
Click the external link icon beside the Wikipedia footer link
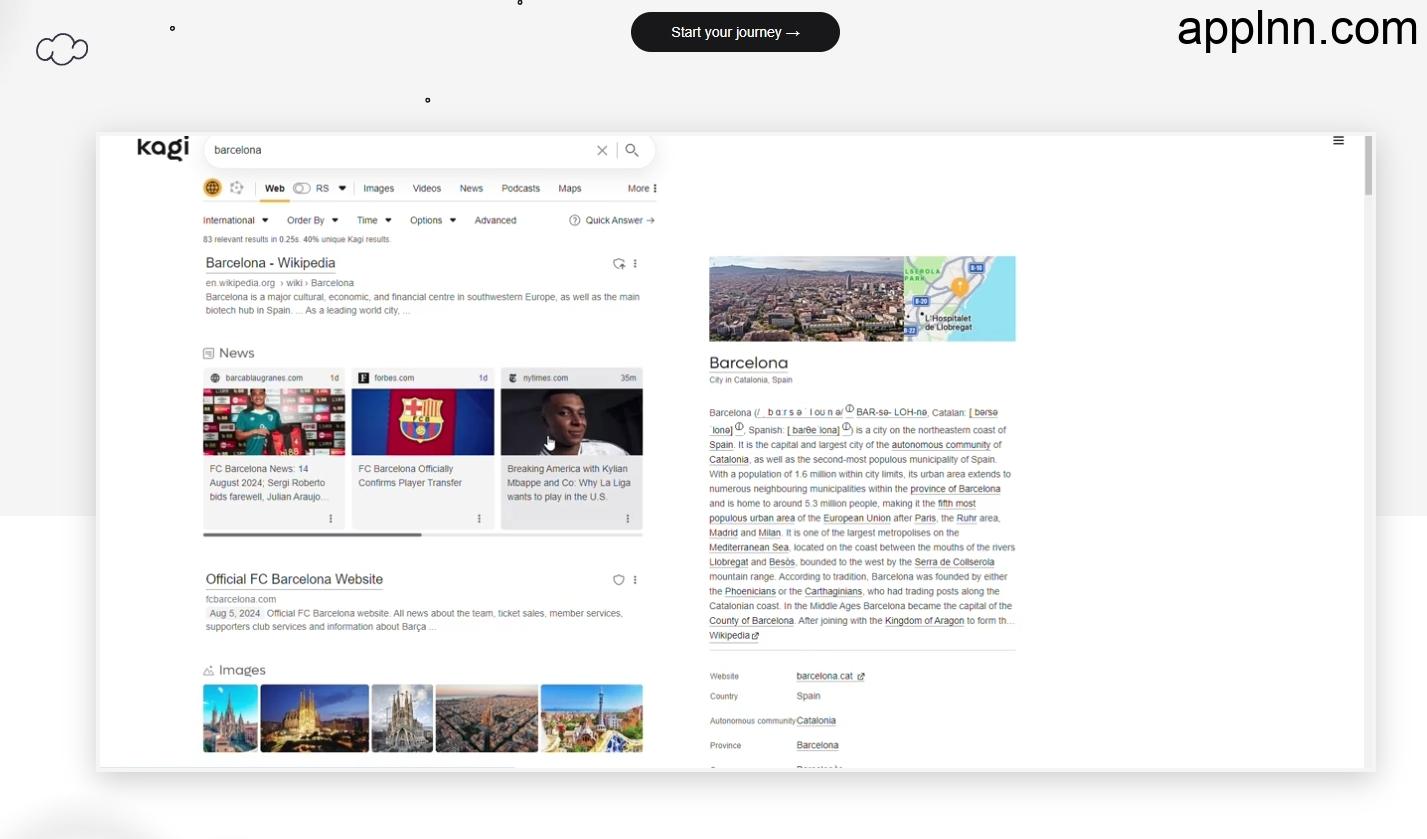(755, 636)
